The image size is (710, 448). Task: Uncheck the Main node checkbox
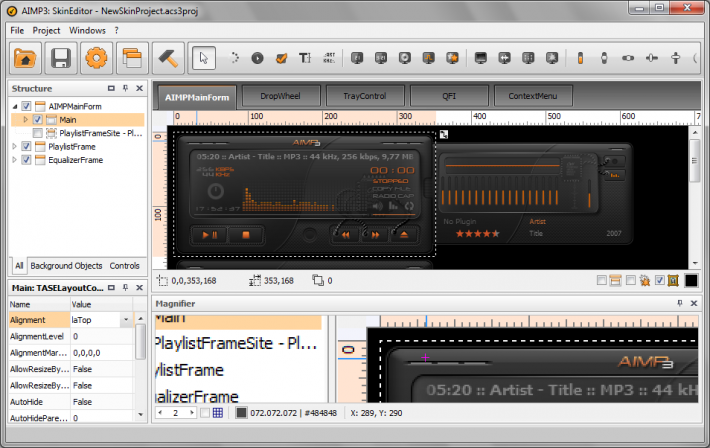tap(38, 120)
